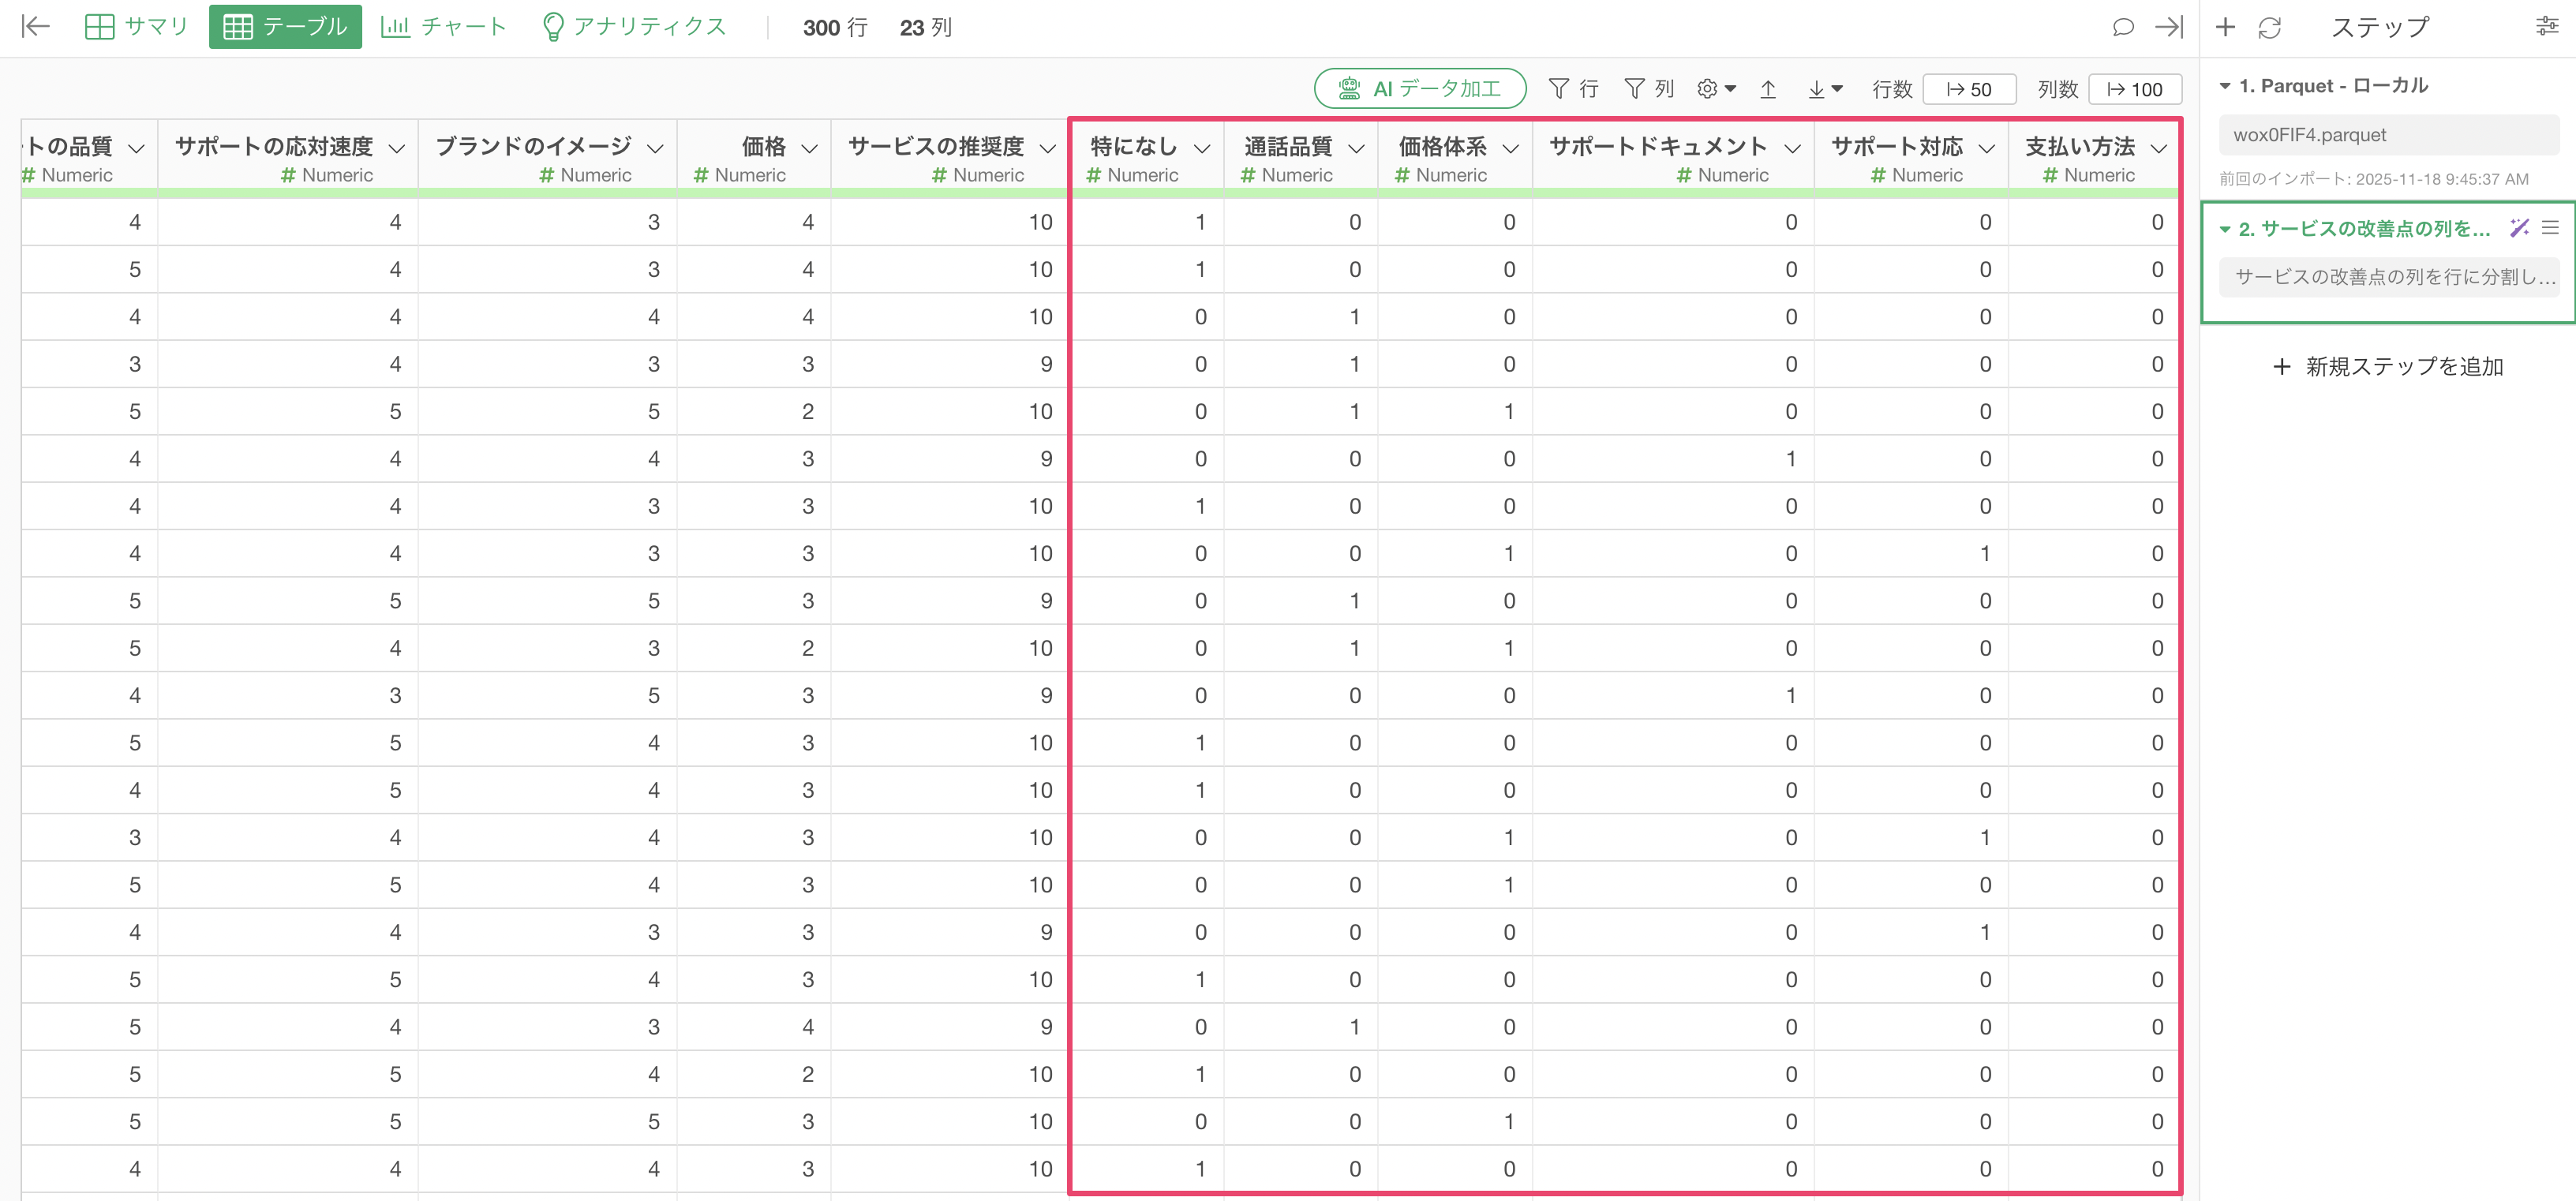Click the row count field showing 50
The width and height of the screenshot is (2576, 1201).
point(1968,89)
